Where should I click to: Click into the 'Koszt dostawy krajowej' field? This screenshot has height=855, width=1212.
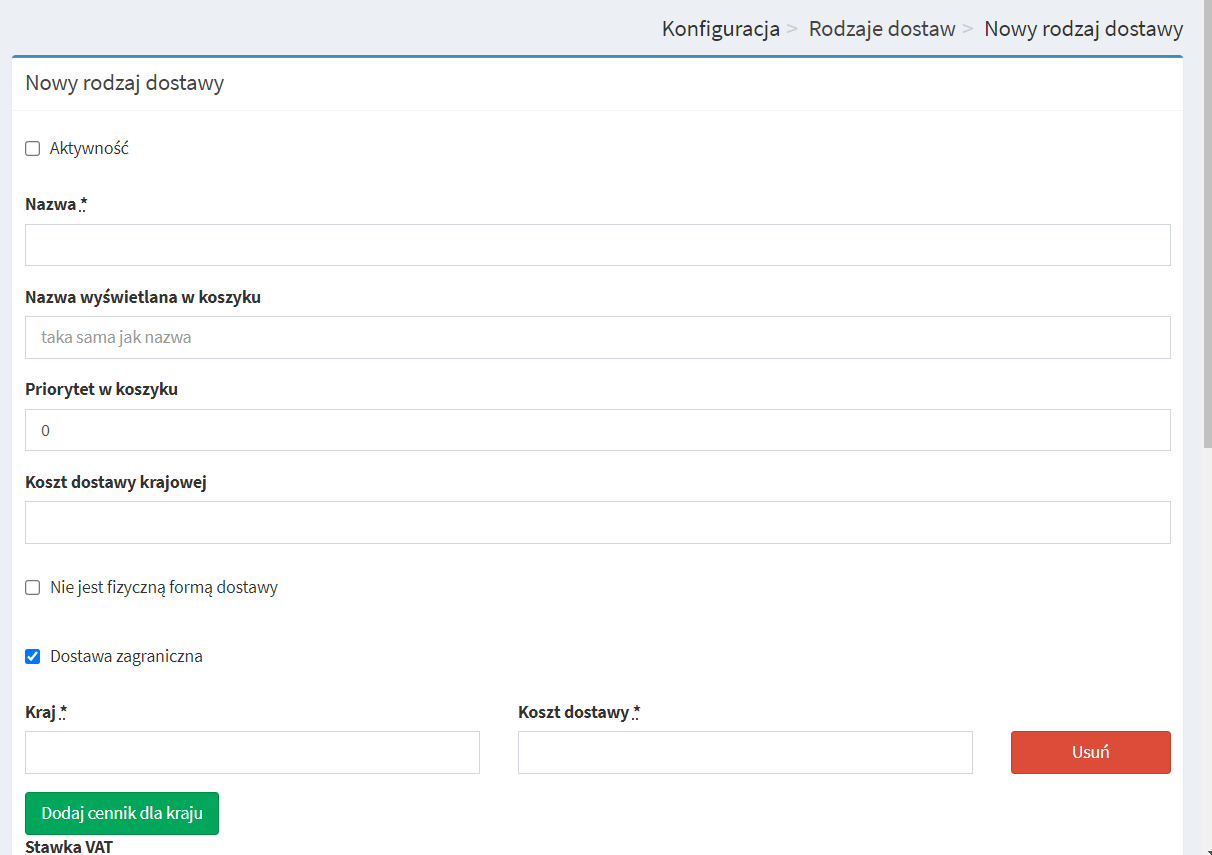[598, 523]
